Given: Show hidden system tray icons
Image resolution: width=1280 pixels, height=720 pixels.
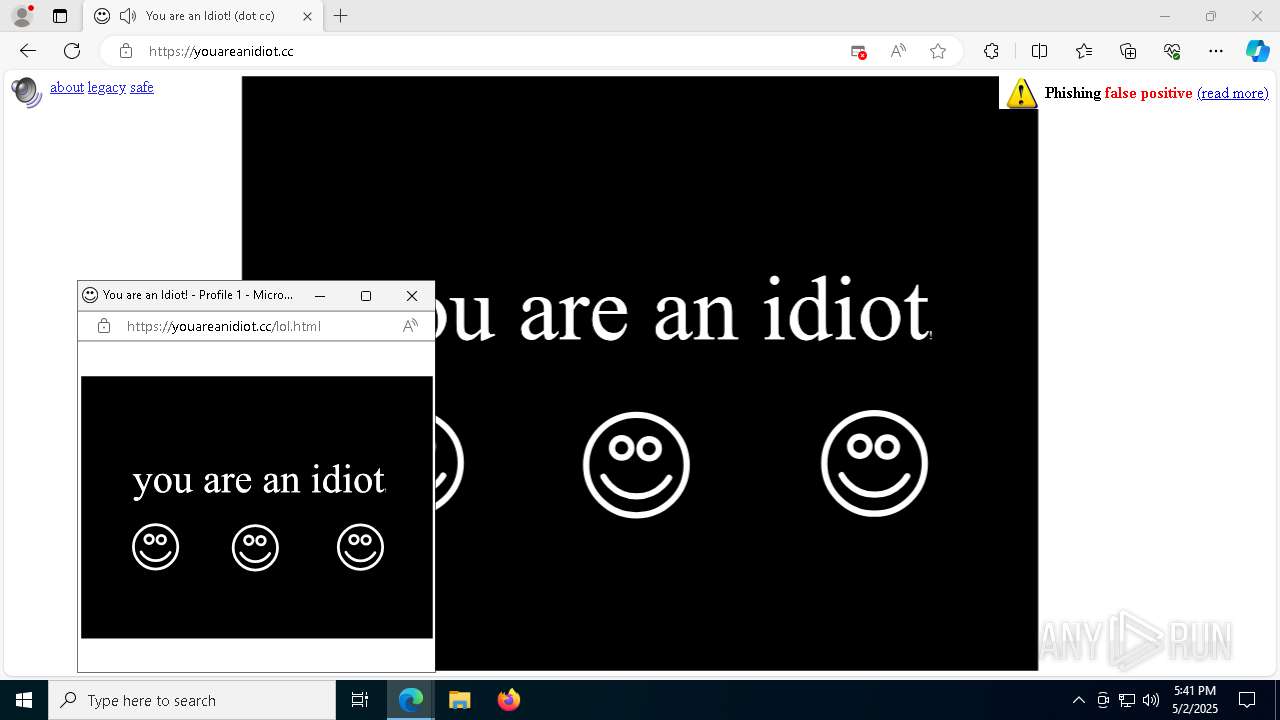Looking at the screenshot, I should click(1078, 700).
